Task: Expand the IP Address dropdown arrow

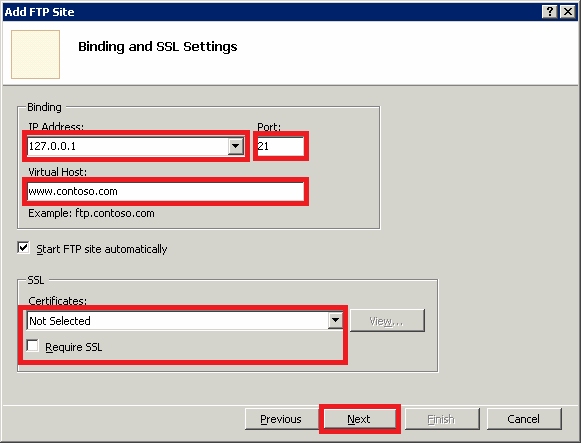Action: point(235,146)
